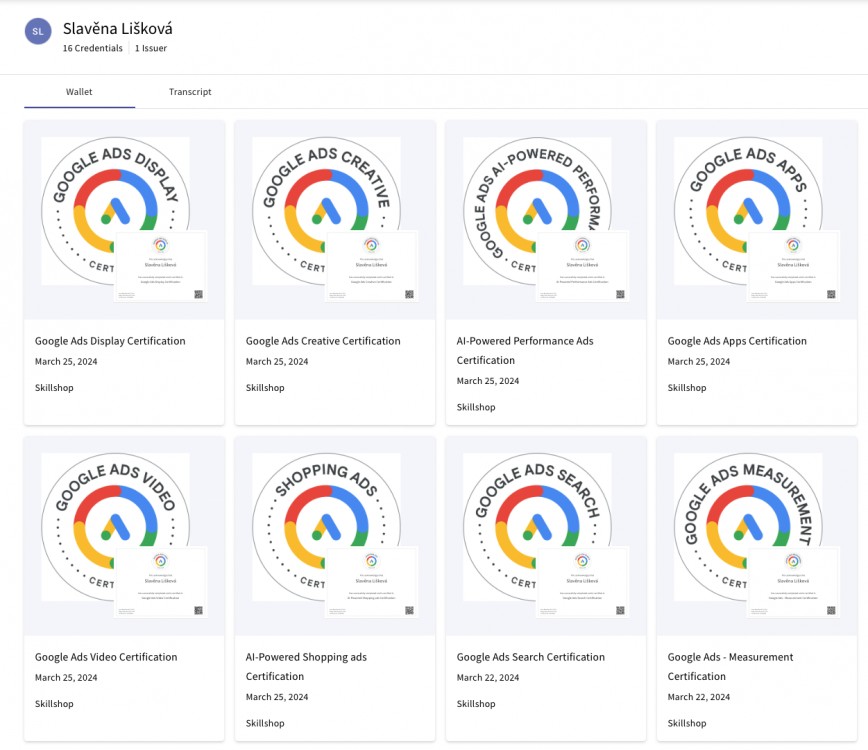Click Skillshop under Display Certification
868x750 pixels.
click(54, 387)
